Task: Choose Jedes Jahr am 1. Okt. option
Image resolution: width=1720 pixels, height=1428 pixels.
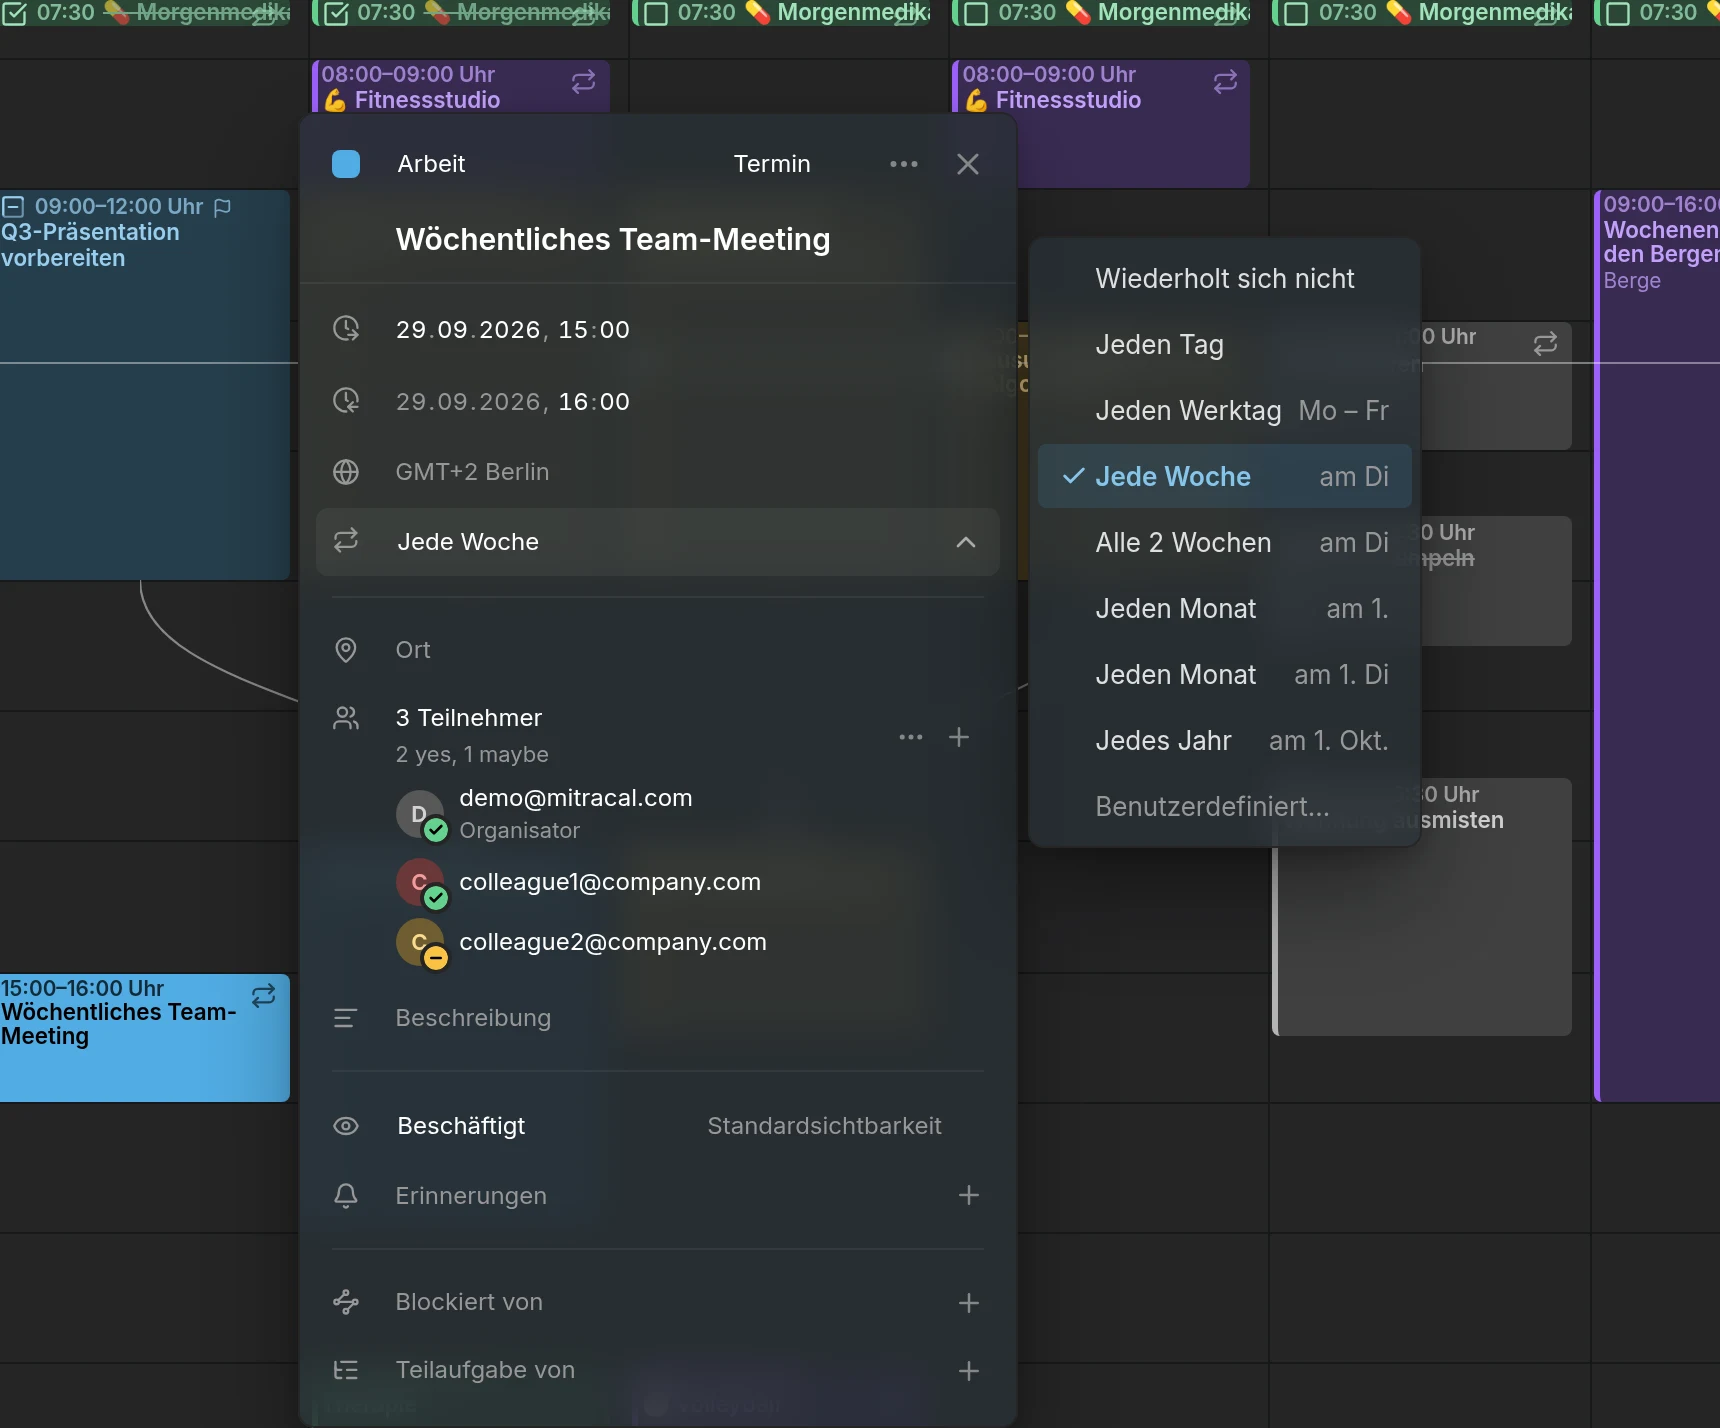Action: (1224, 740)
